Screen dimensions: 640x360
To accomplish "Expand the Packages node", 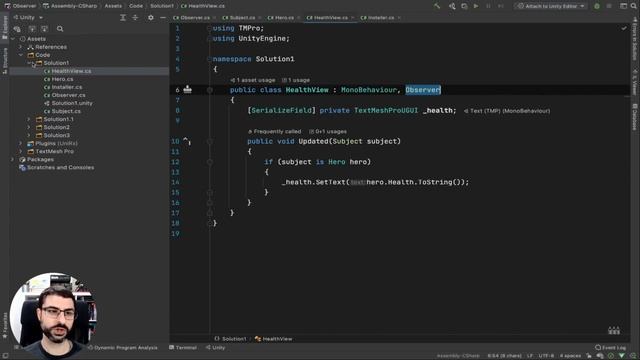I will click(x=13, y=159).
